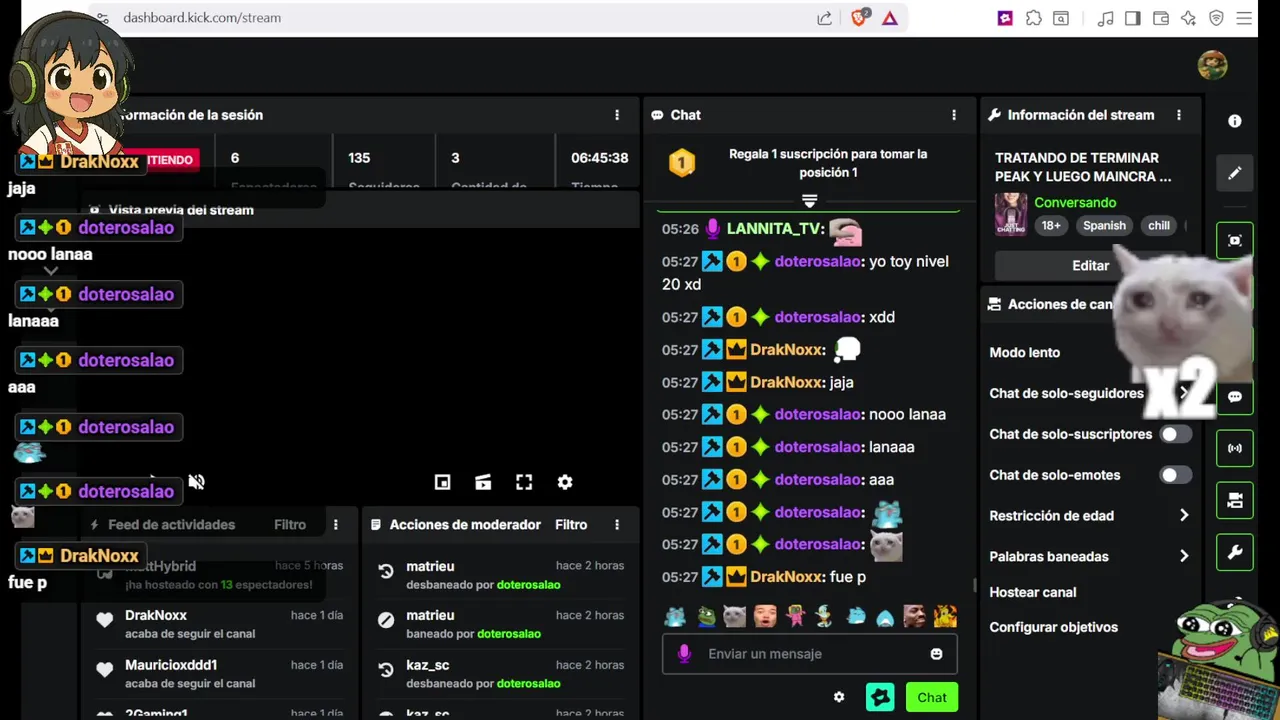The height and width of the screenshot is (720, 1280).
Task: Click the Editar stream info button
Action: point(1090,266)
